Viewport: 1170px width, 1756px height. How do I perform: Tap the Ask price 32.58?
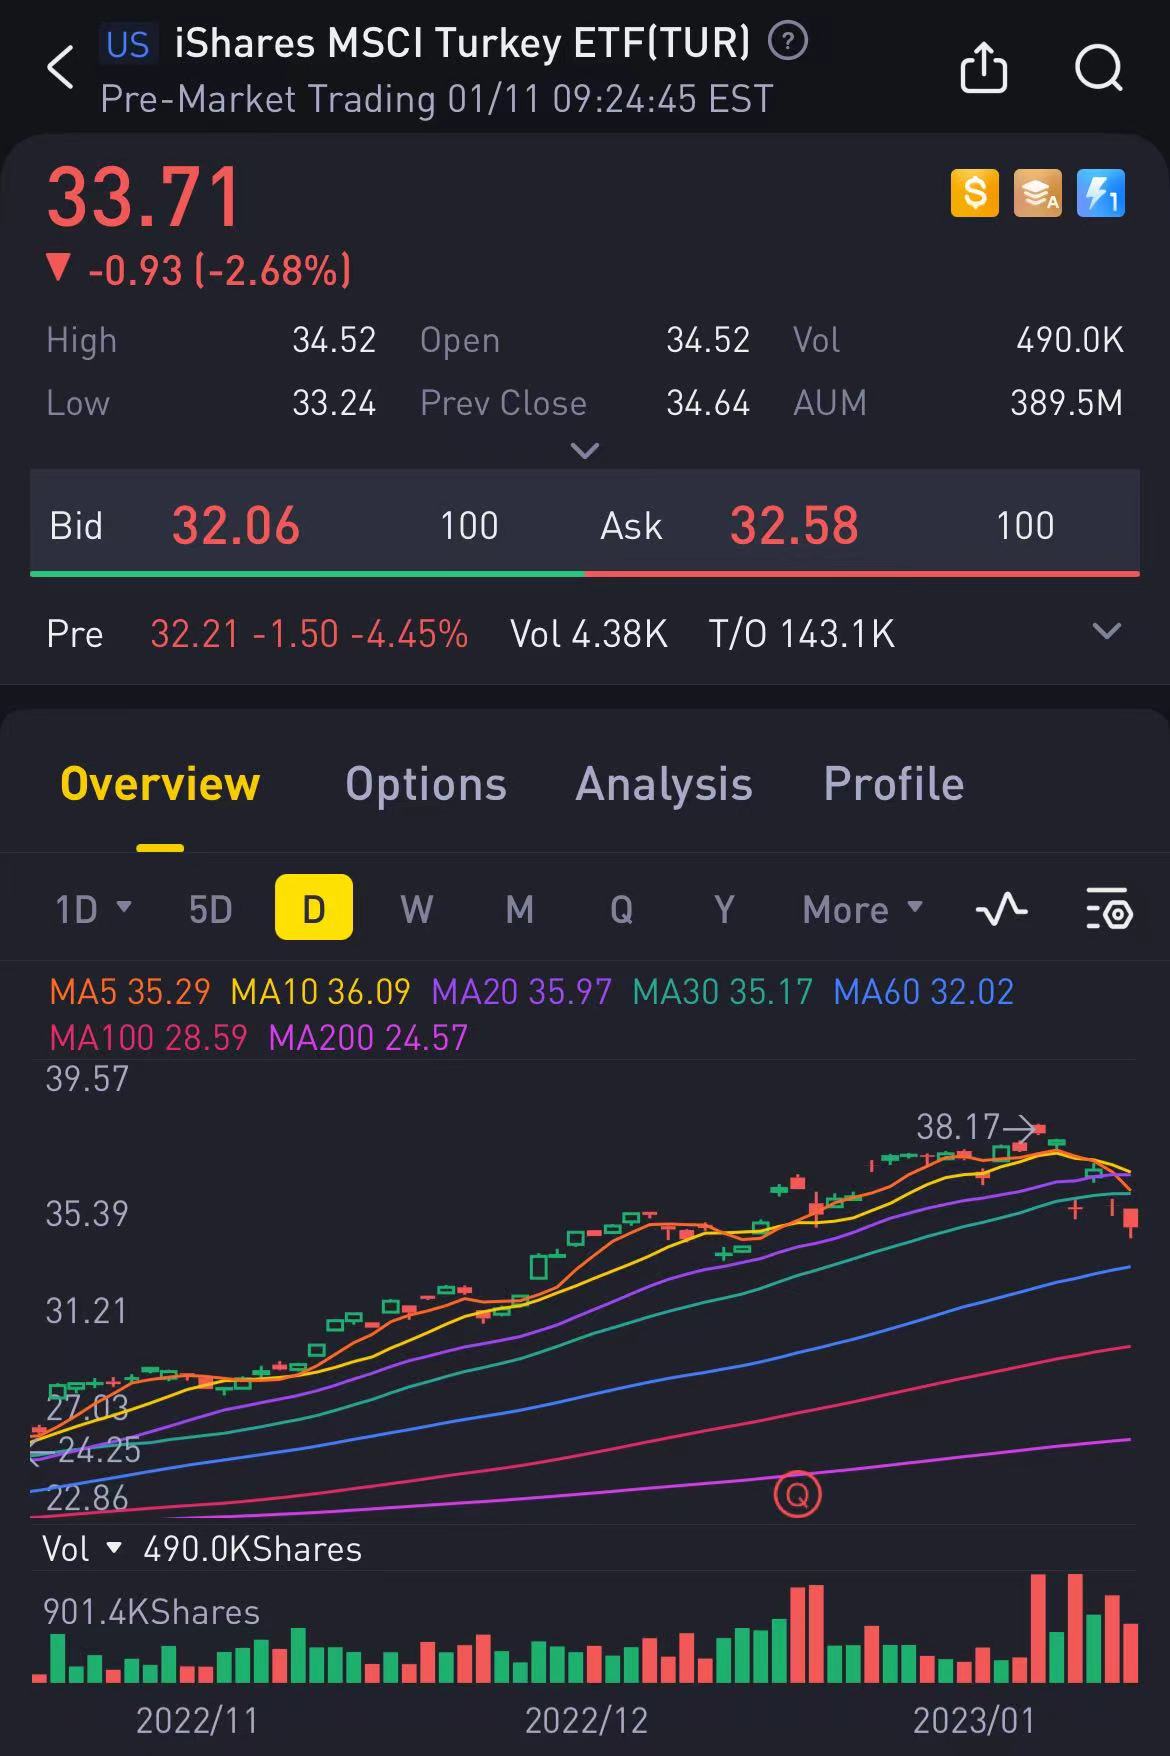[x=794, y=525]
